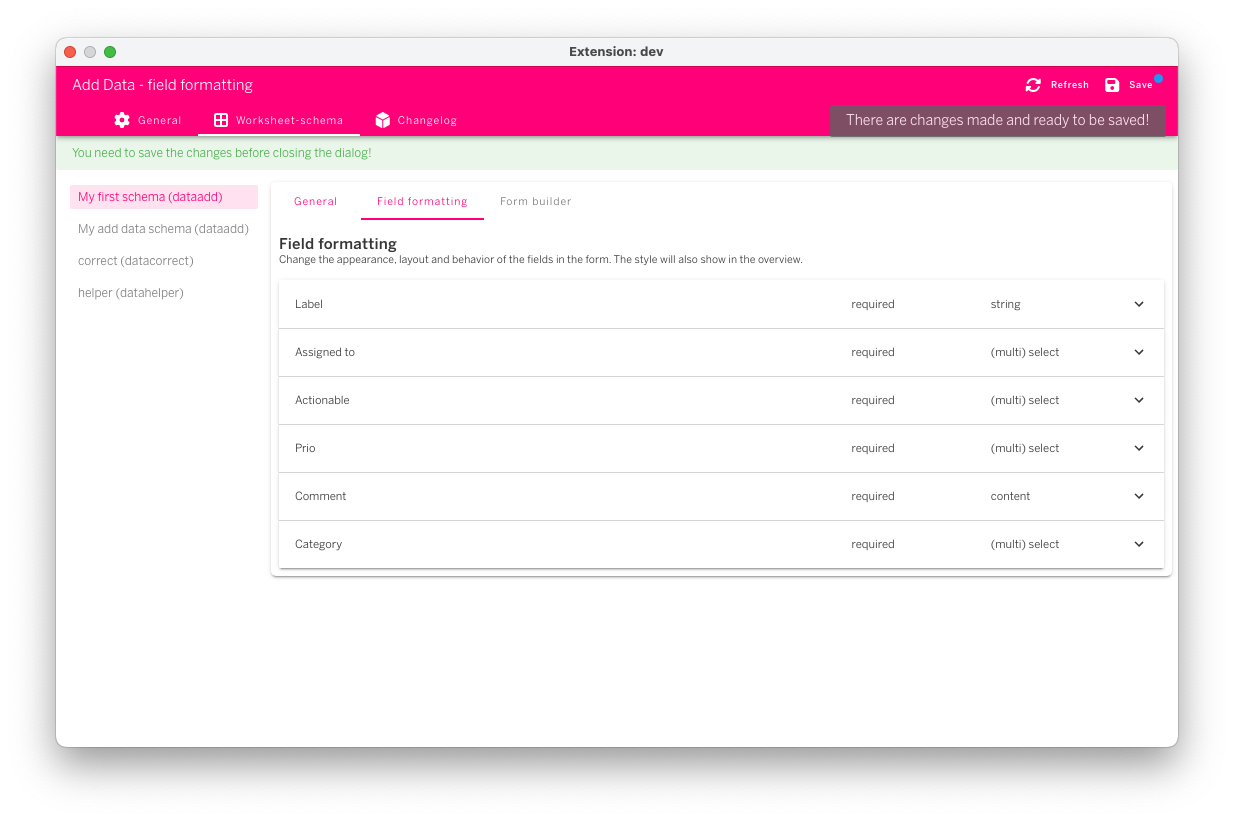Click the string type in Label row
Screen dimensions: 1234x821
pos(1005,304)
